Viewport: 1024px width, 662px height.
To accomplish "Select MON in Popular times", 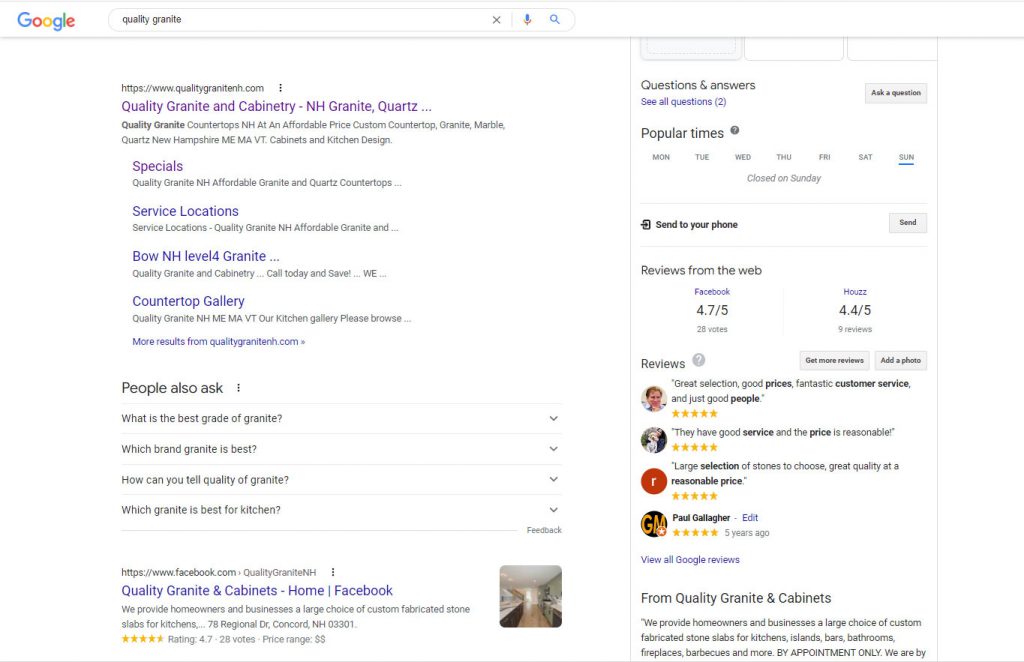I will [661, 157].
